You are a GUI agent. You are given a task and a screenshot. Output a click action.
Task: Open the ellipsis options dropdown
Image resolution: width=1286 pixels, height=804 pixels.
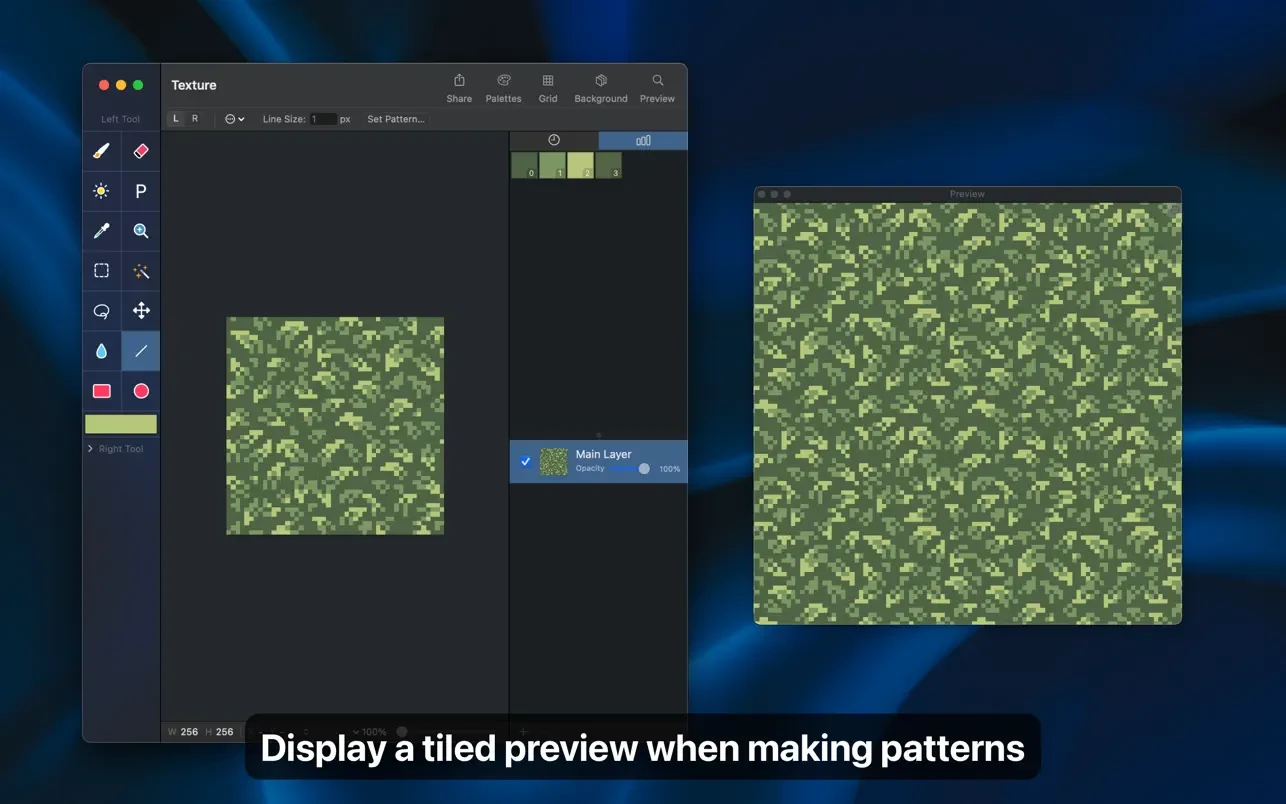(x=234, y=119)
